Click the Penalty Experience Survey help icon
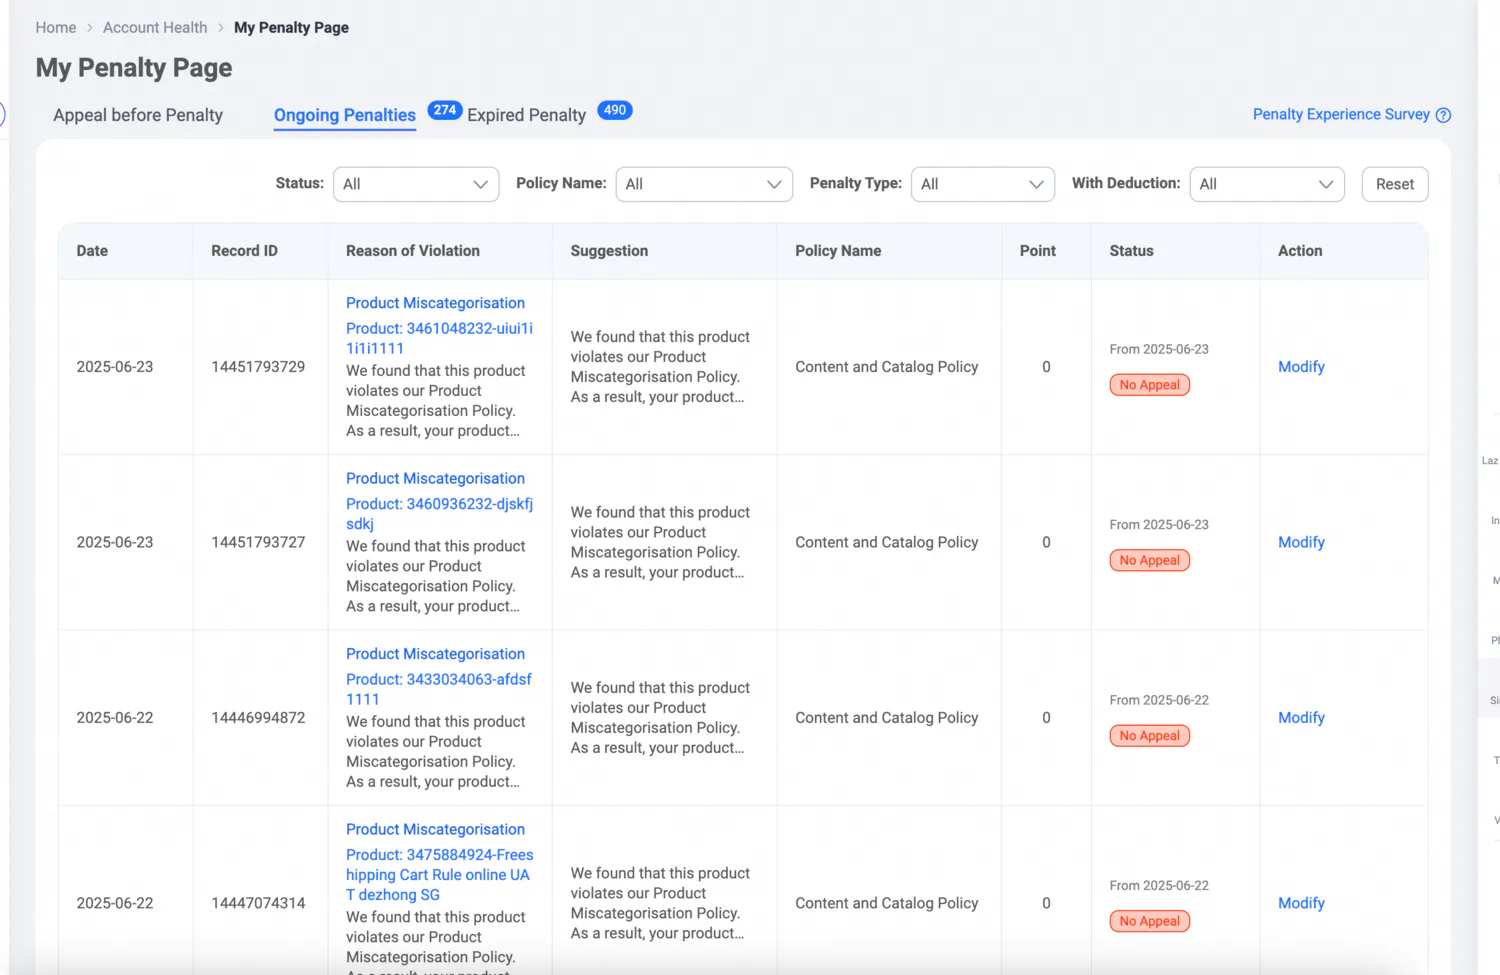 [1443, 115]
